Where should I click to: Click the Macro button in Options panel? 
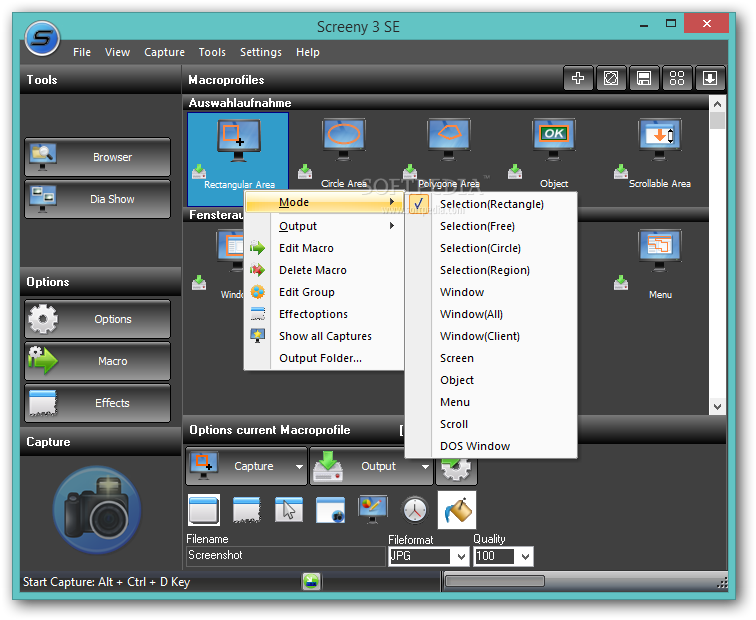click(x=97, y=361)
